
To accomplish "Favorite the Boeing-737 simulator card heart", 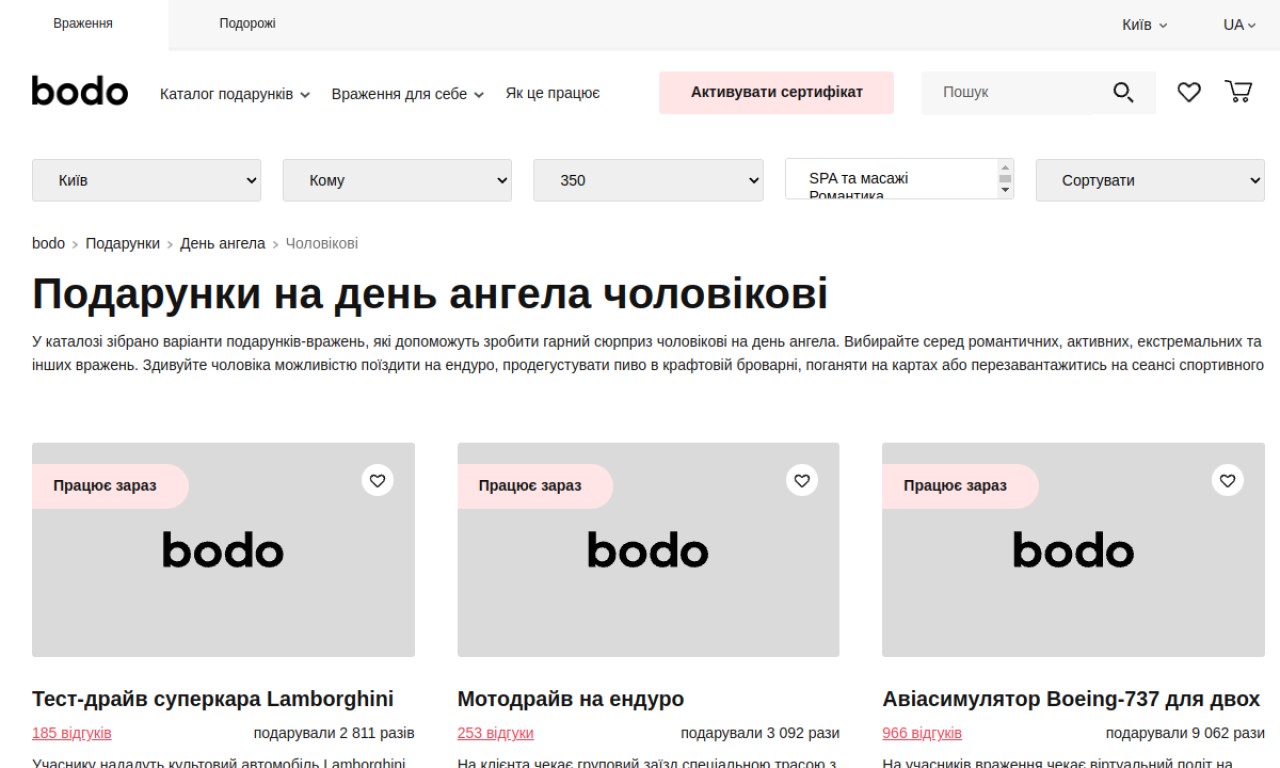I will pyautogui.click(x=1227, y=480).
